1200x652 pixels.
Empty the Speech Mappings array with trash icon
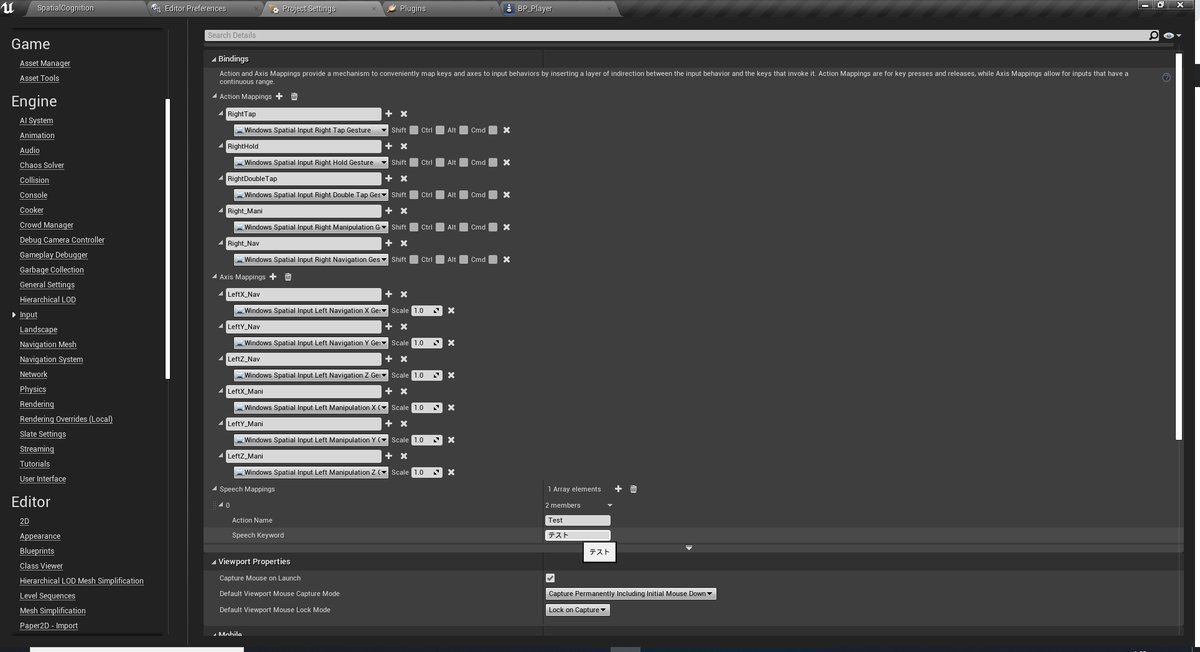click(x=633, y=489)
